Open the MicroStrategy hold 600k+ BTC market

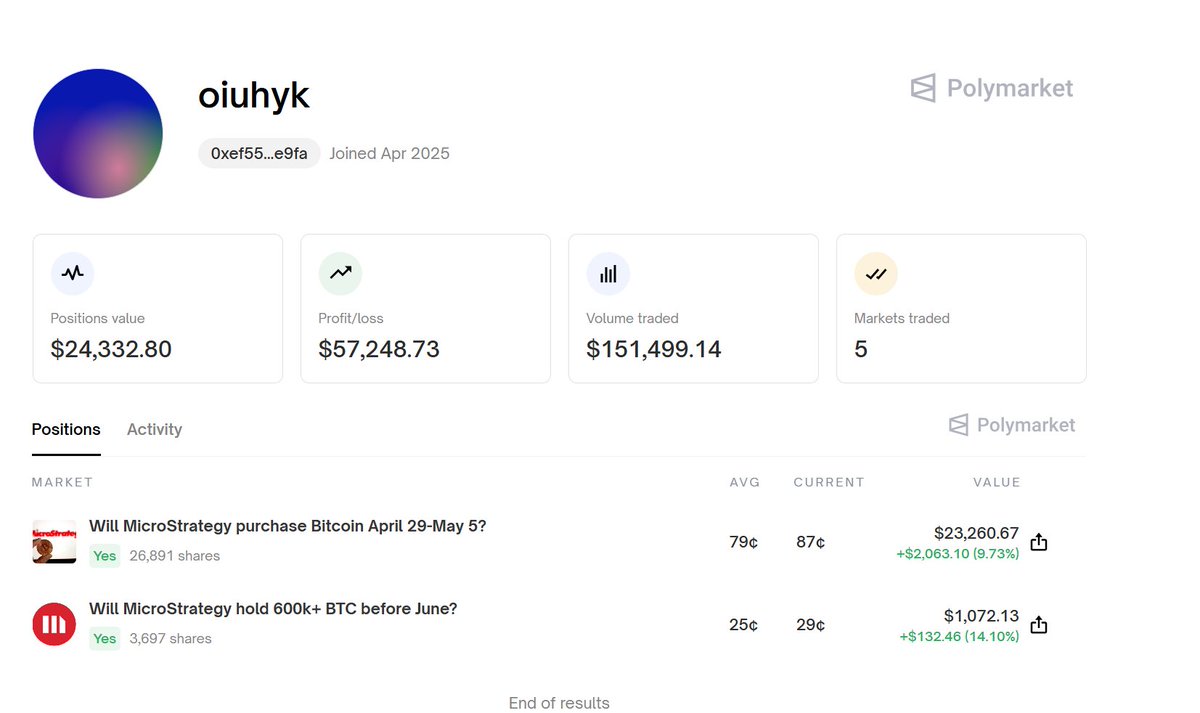(273, 608)
